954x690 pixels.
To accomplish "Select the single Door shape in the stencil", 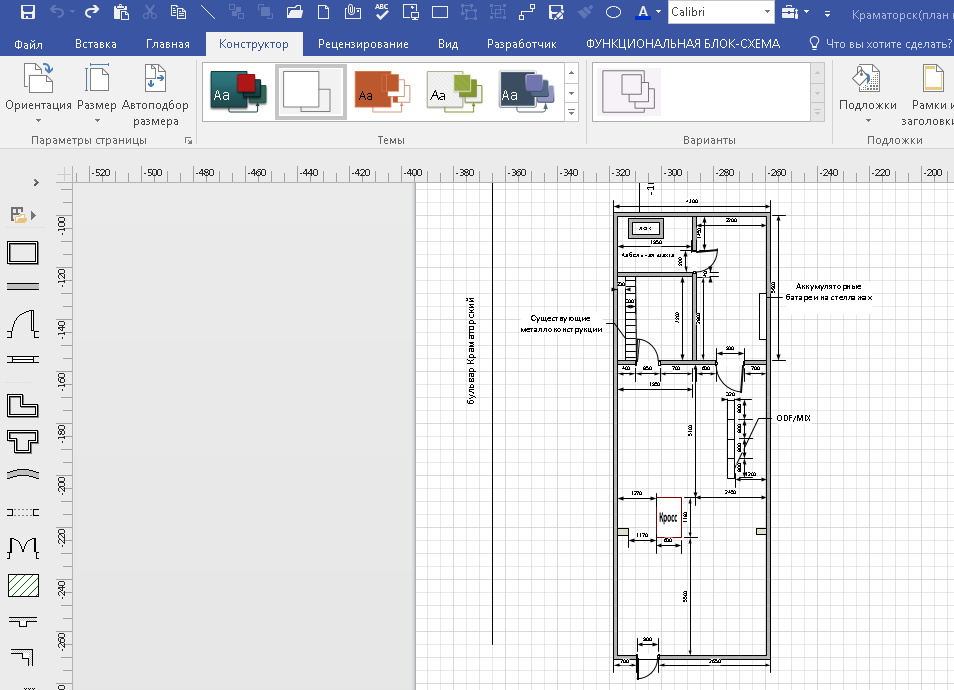I will coord(23,324).
